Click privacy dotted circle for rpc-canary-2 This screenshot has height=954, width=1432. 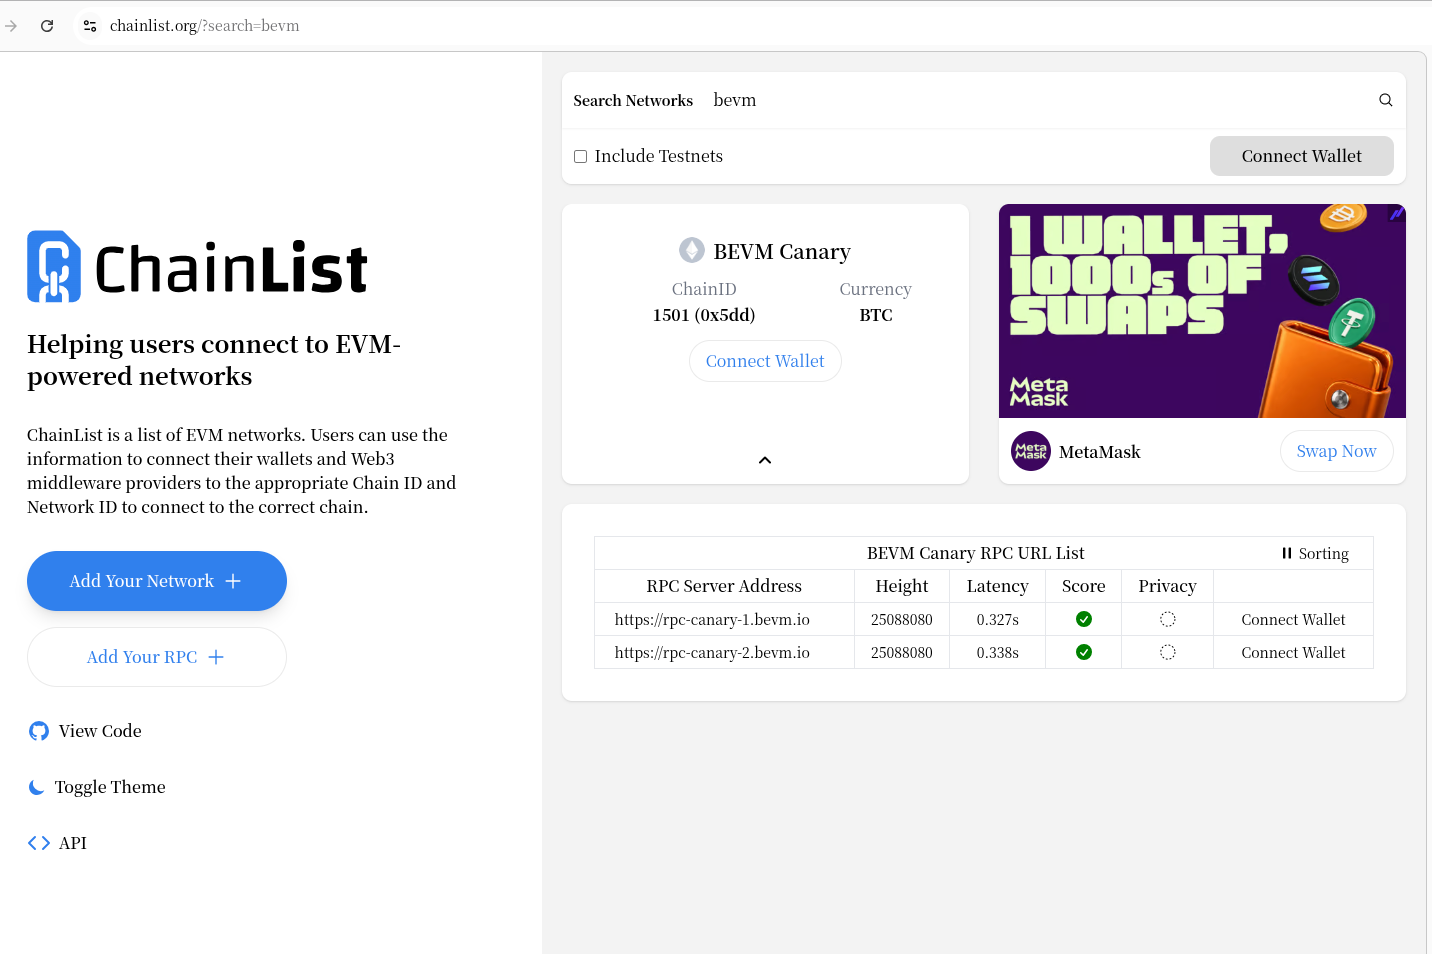(x=1167, y=652)
